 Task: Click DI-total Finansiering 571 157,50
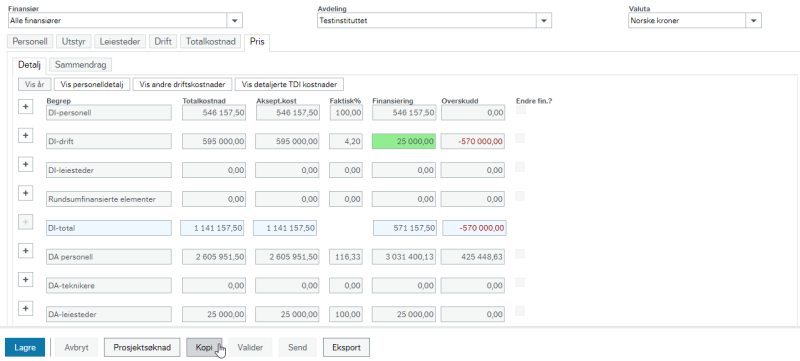pyautogui.click(x=405, y=228)
